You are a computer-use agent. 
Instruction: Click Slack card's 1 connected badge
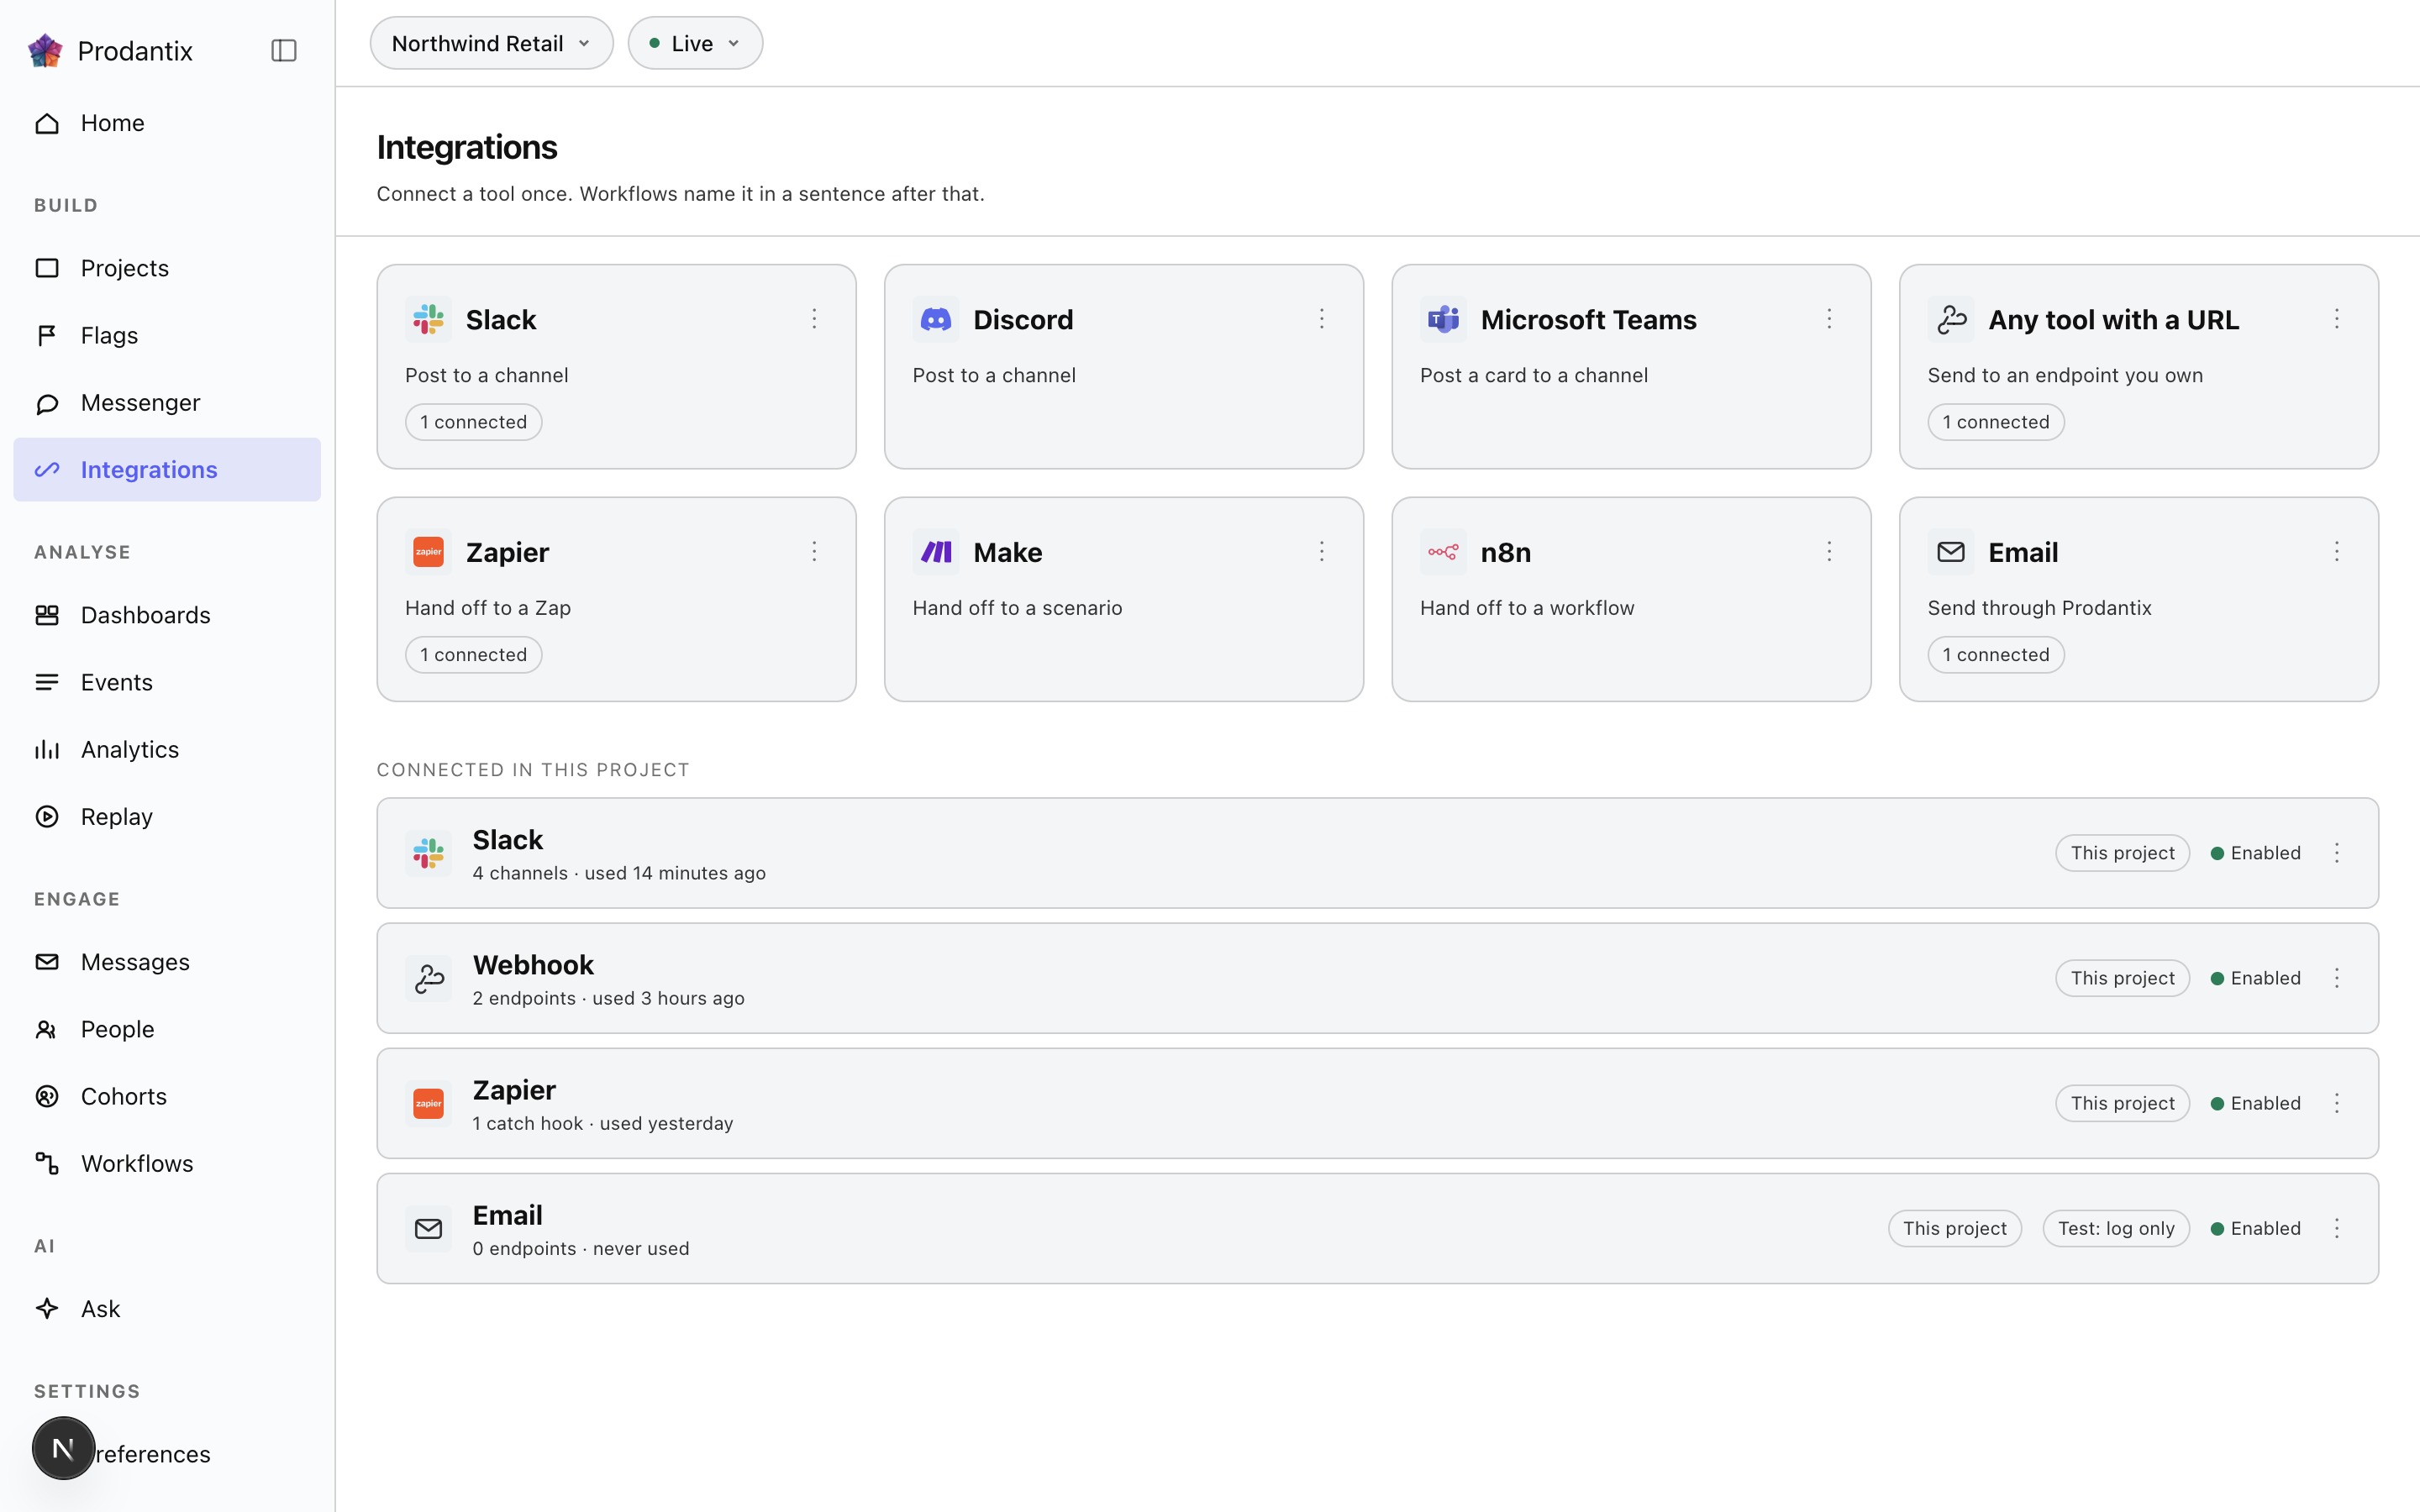click(473, 422)
